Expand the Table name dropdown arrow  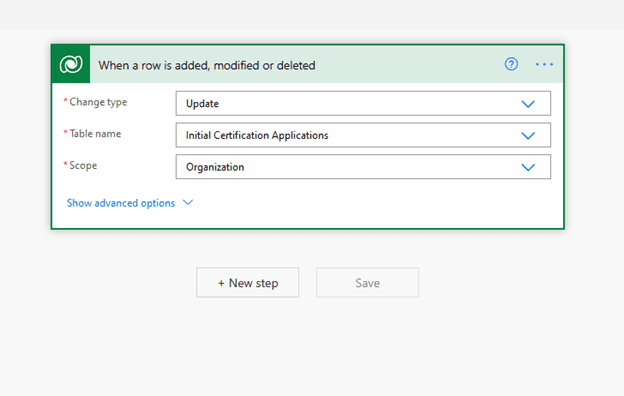[528, 136]
